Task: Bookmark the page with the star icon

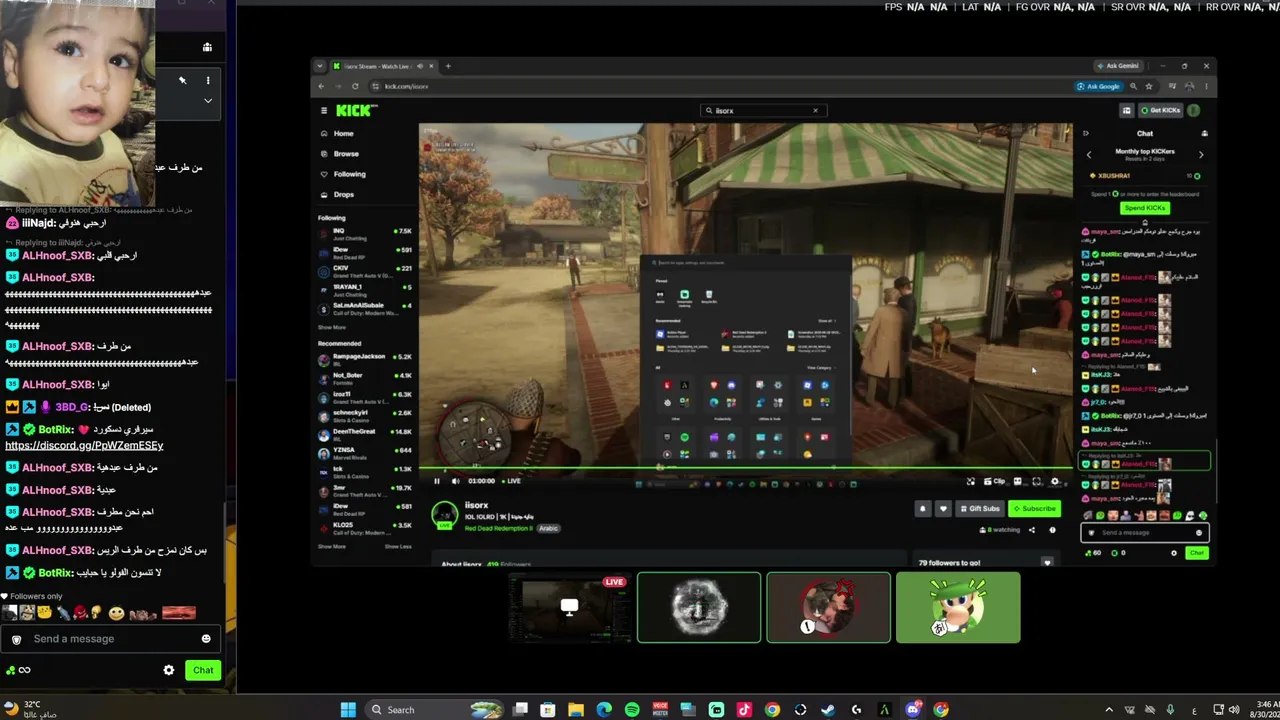Action: (x=1149, y=86)
